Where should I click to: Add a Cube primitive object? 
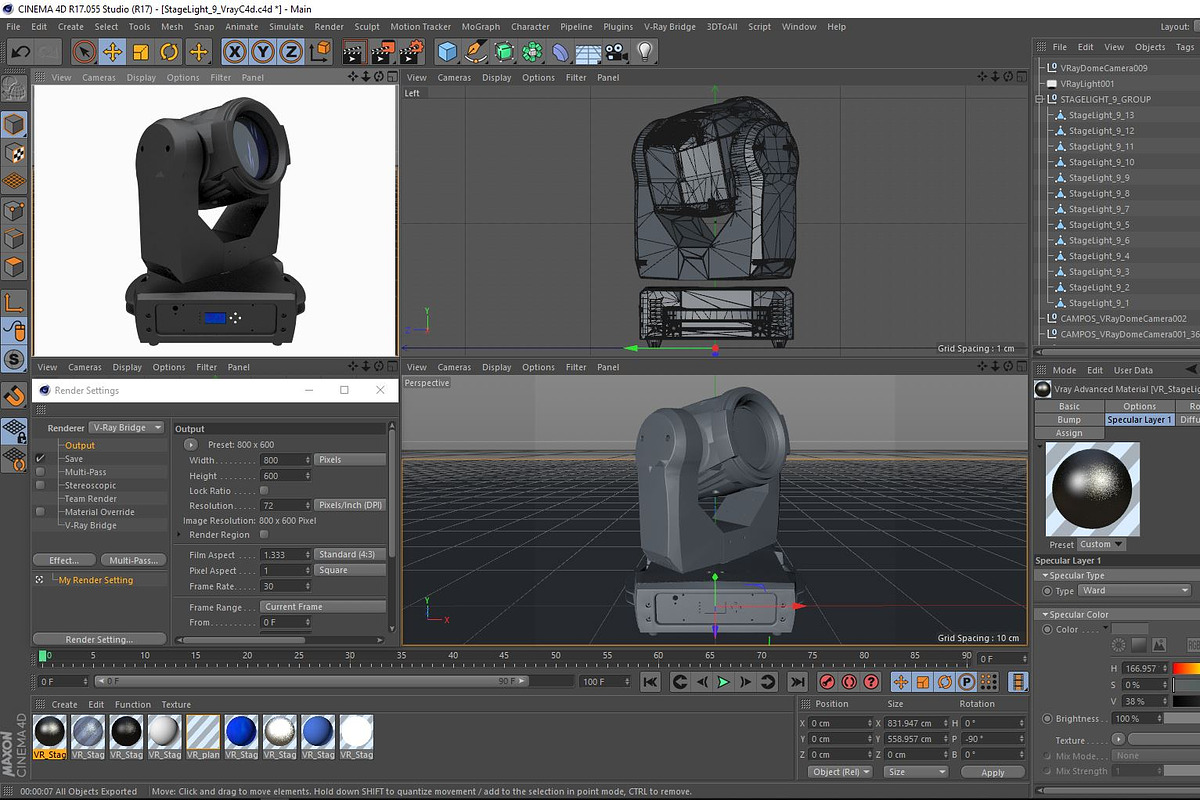pos(447,52)
